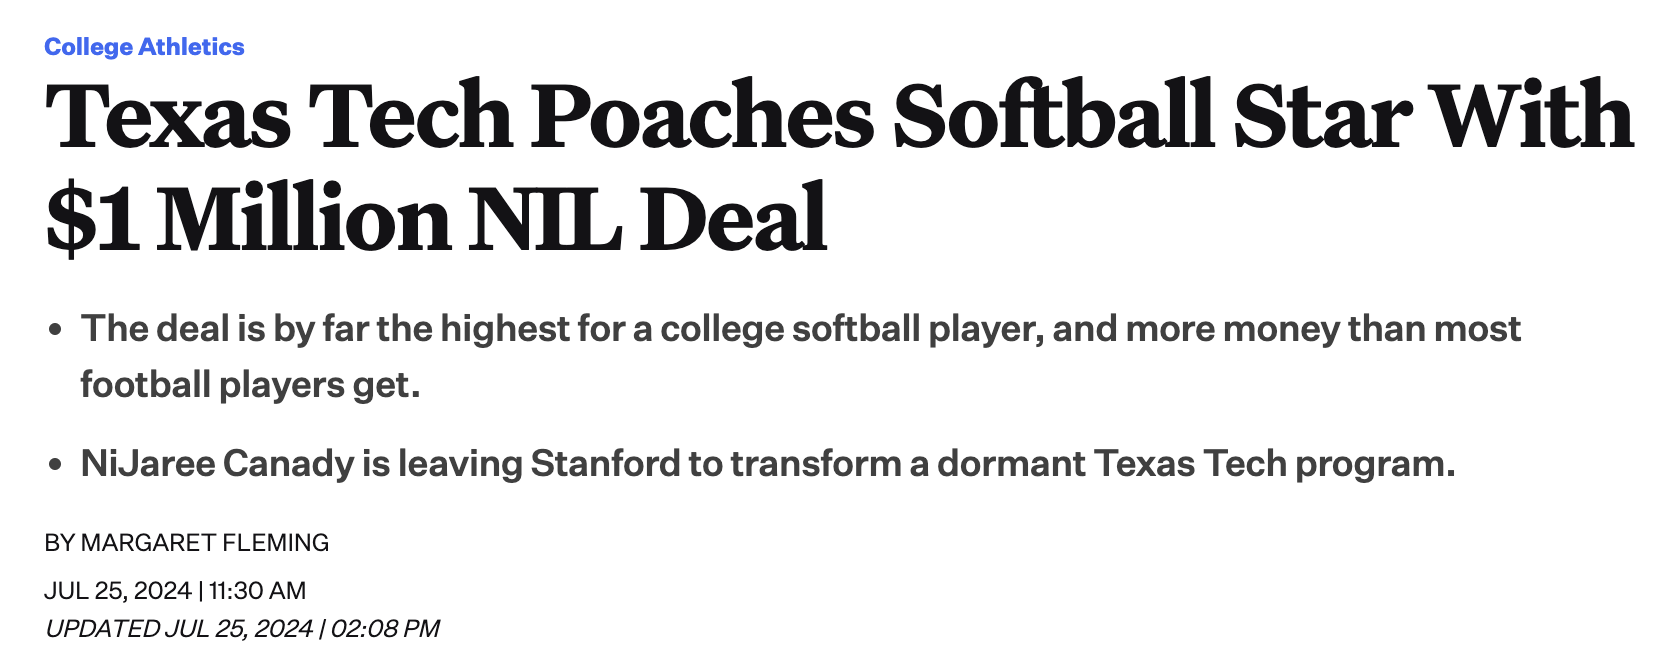
Task: Click 'Texas Tech program' in second bullet
Action: [x=1274, y=463]
